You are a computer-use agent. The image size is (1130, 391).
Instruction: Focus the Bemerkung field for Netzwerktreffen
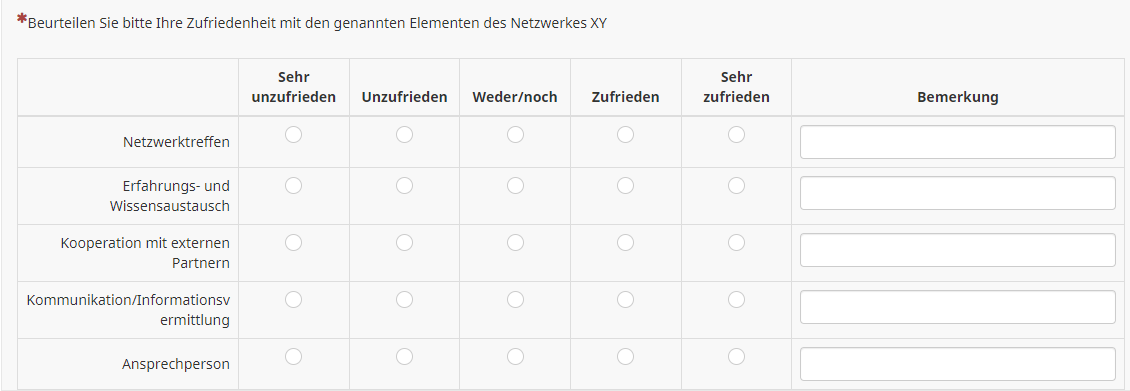958,142
